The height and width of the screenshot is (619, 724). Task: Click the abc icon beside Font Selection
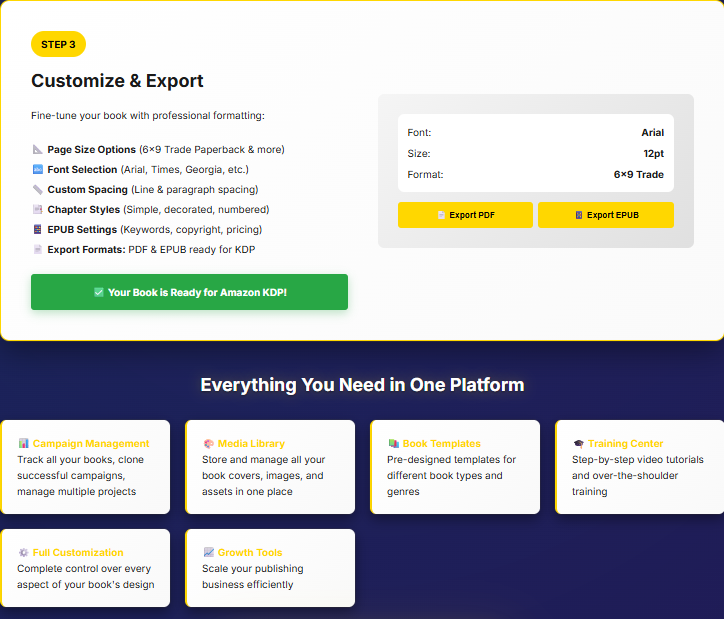[37, 169]
